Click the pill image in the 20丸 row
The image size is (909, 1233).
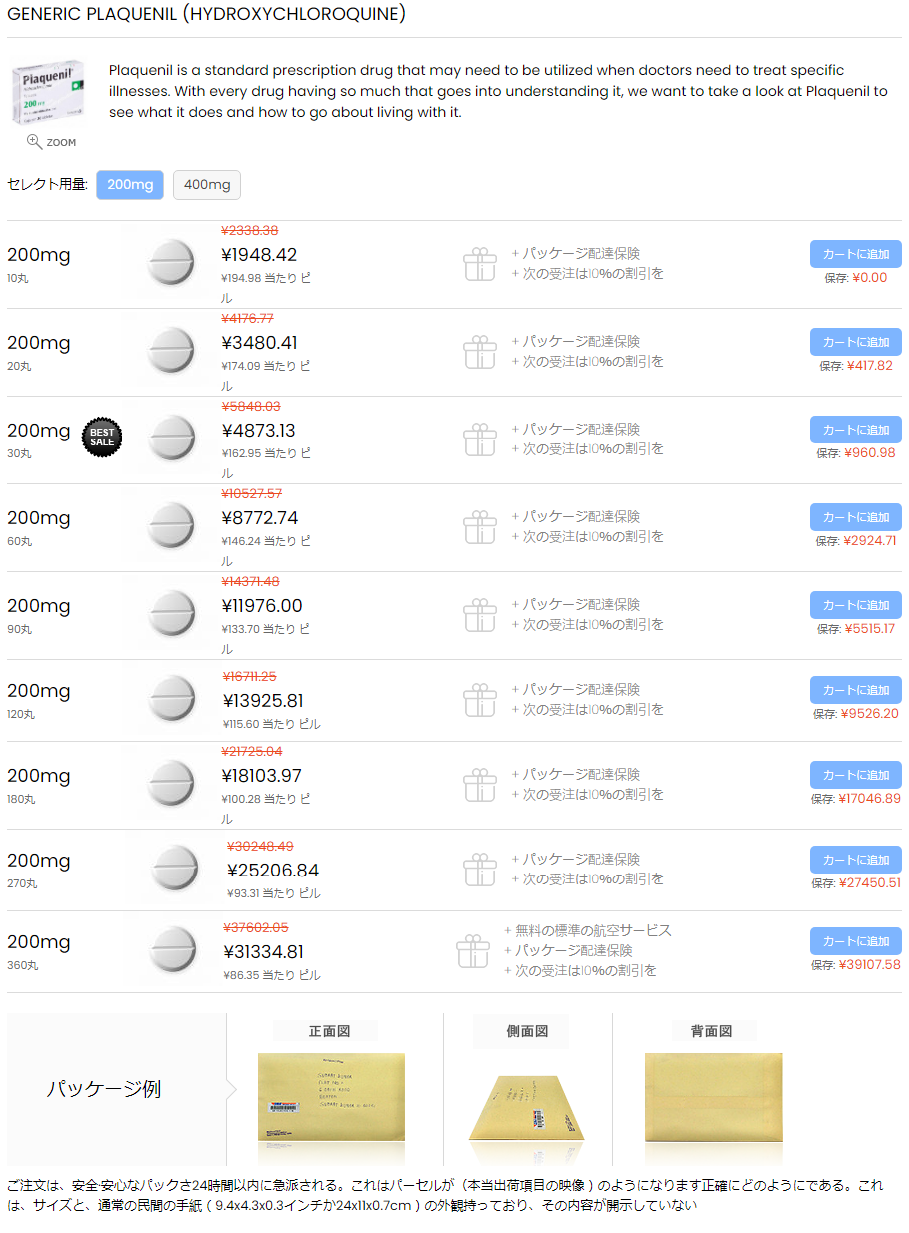click(172, 352)
